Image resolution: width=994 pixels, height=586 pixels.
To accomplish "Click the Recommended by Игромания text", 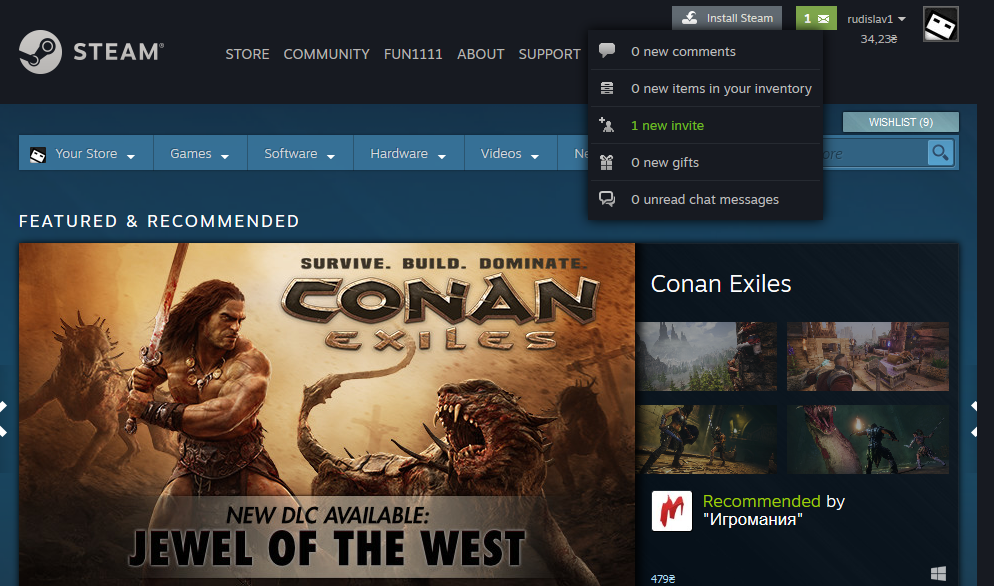I will (773, 510).
